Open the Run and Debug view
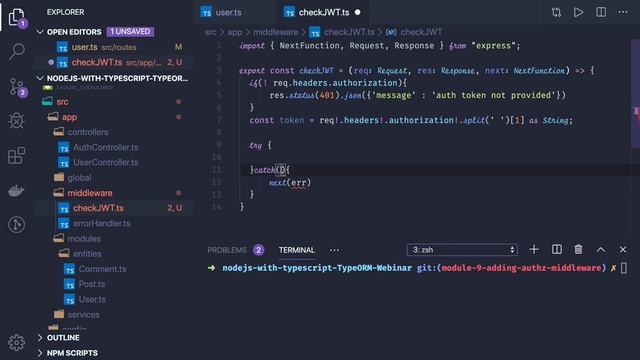 click(x=16, y=120)
